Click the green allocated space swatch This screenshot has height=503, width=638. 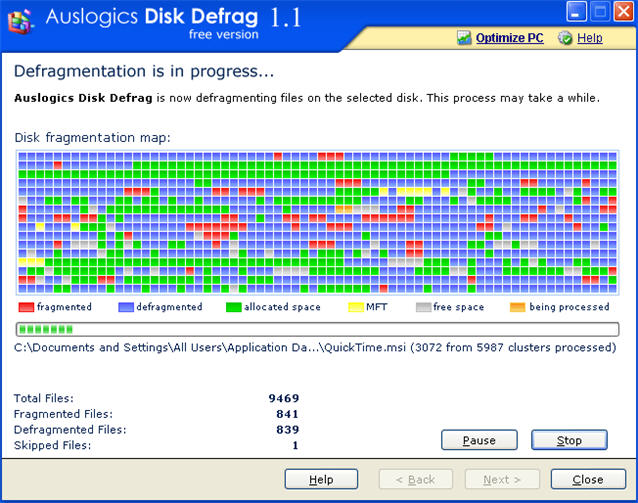pos(234,307)
